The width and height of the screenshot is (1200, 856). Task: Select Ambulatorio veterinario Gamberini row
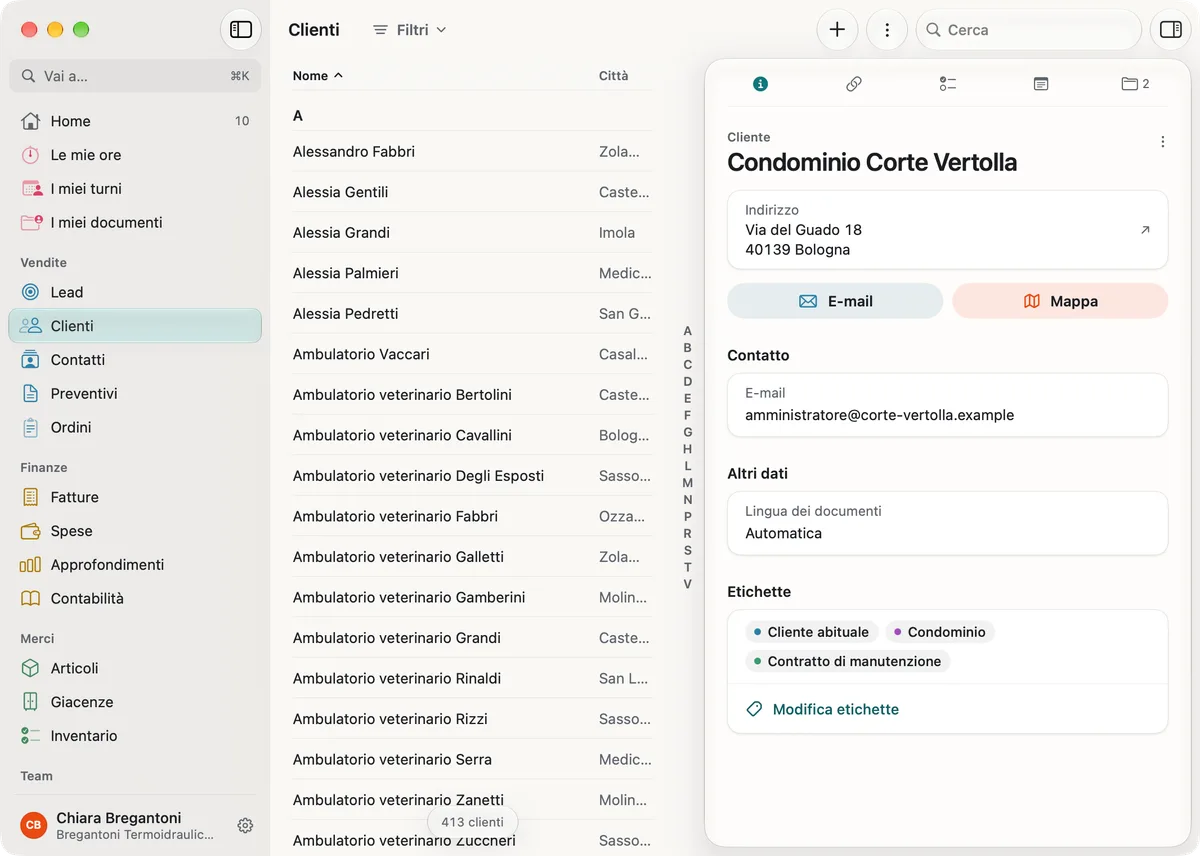[x=472, y=597]
